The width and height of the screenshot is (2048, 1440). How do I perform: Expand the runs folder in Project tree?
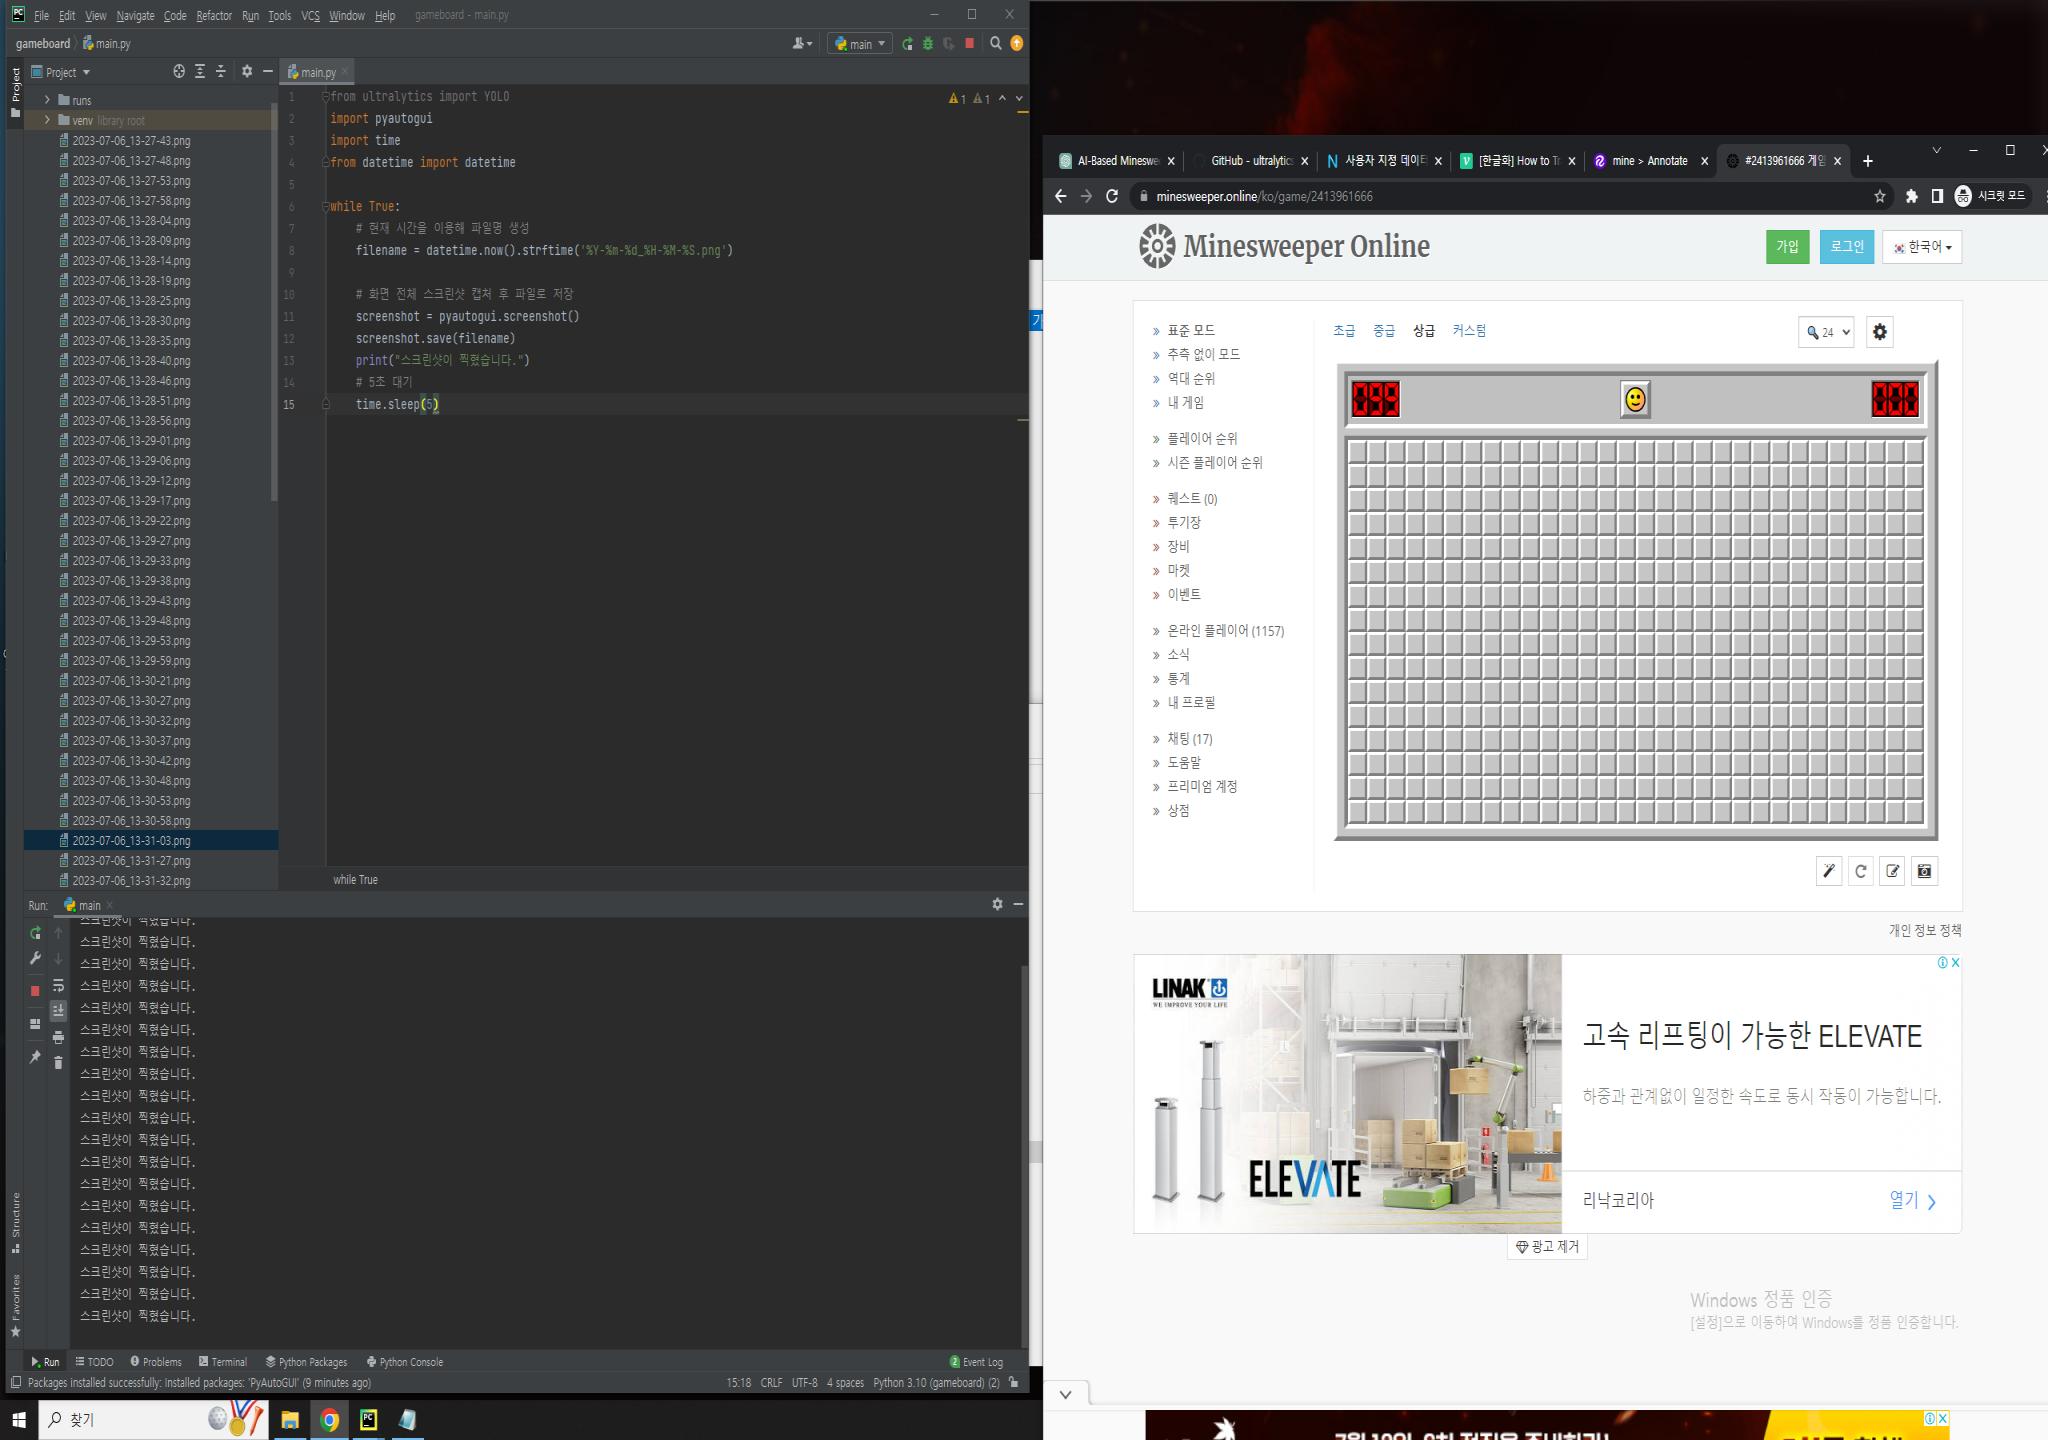[x=47, y=100]
